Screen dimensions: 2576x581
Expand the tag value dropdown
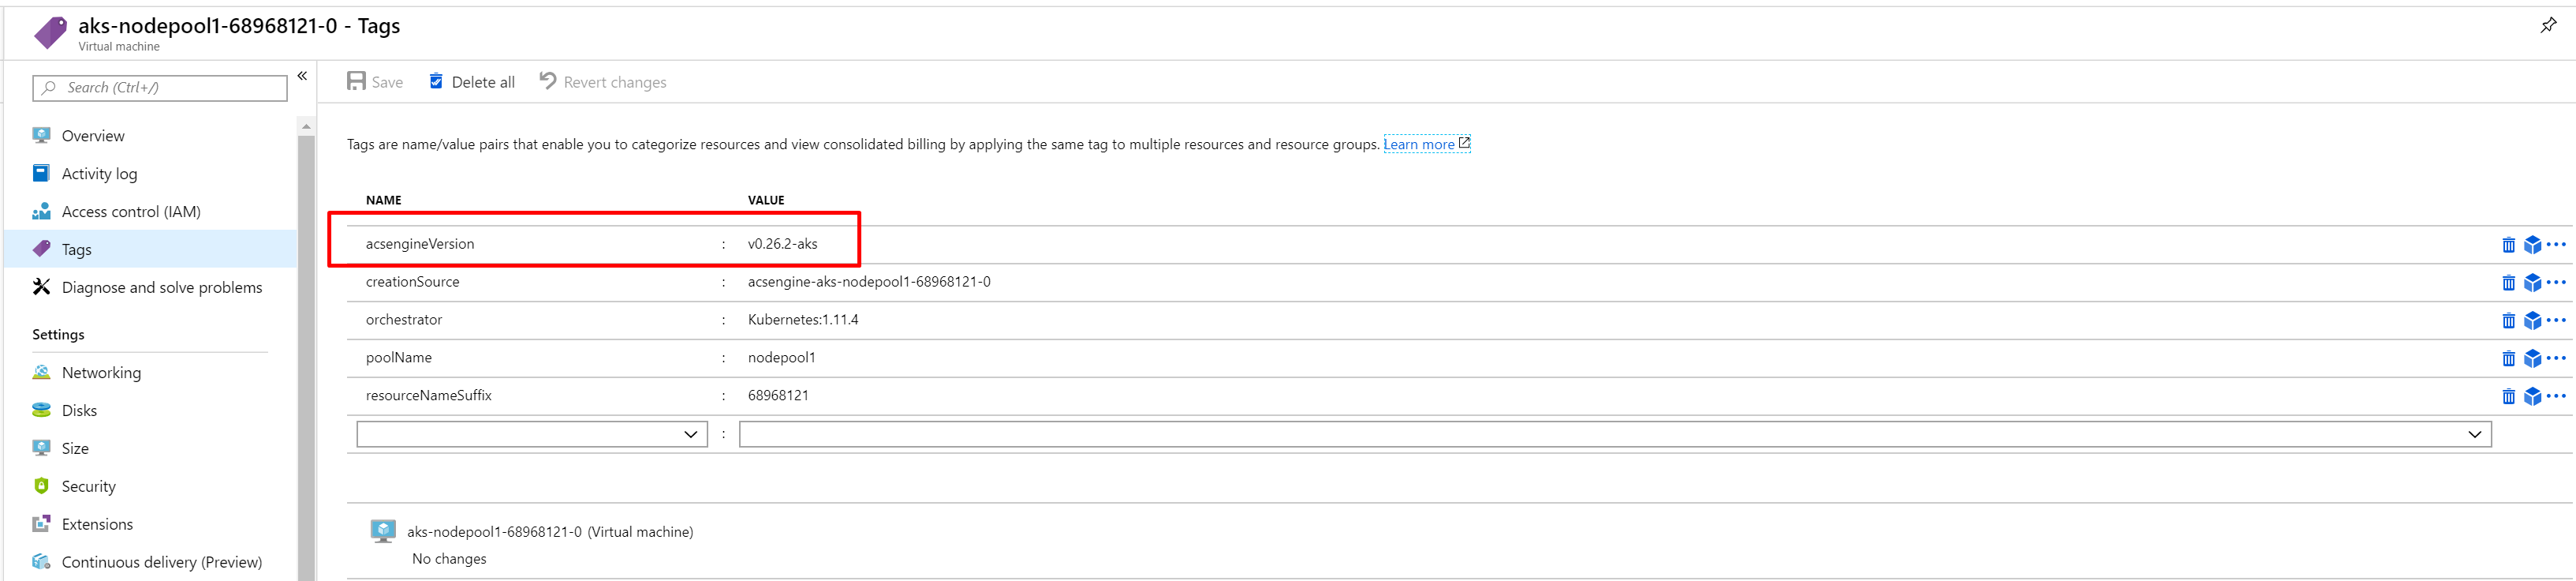coord(2473,434)
